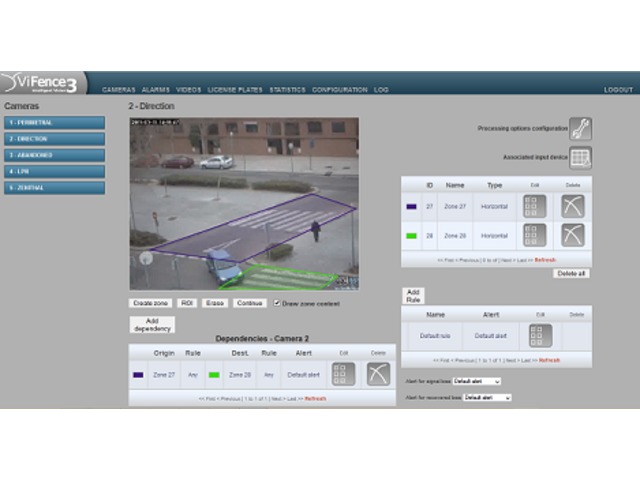
Task: Edit the Default rule entry
Action: (541, 336)
